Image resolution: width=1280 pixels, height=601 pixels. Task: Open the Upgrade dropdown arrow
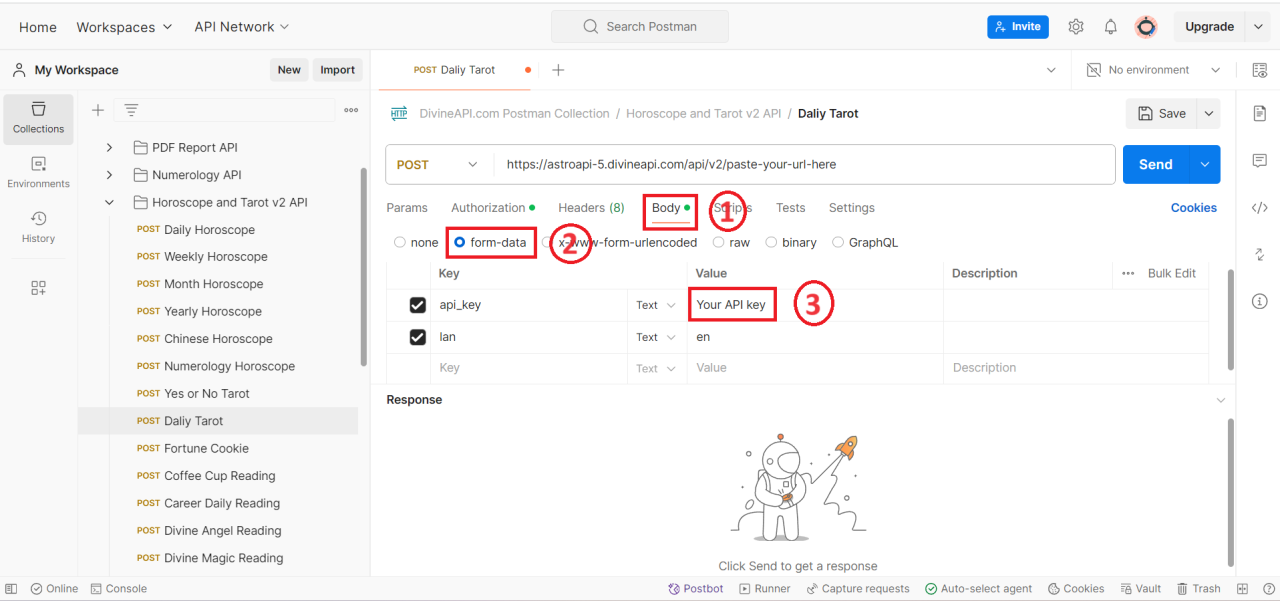pos(1258,27)
